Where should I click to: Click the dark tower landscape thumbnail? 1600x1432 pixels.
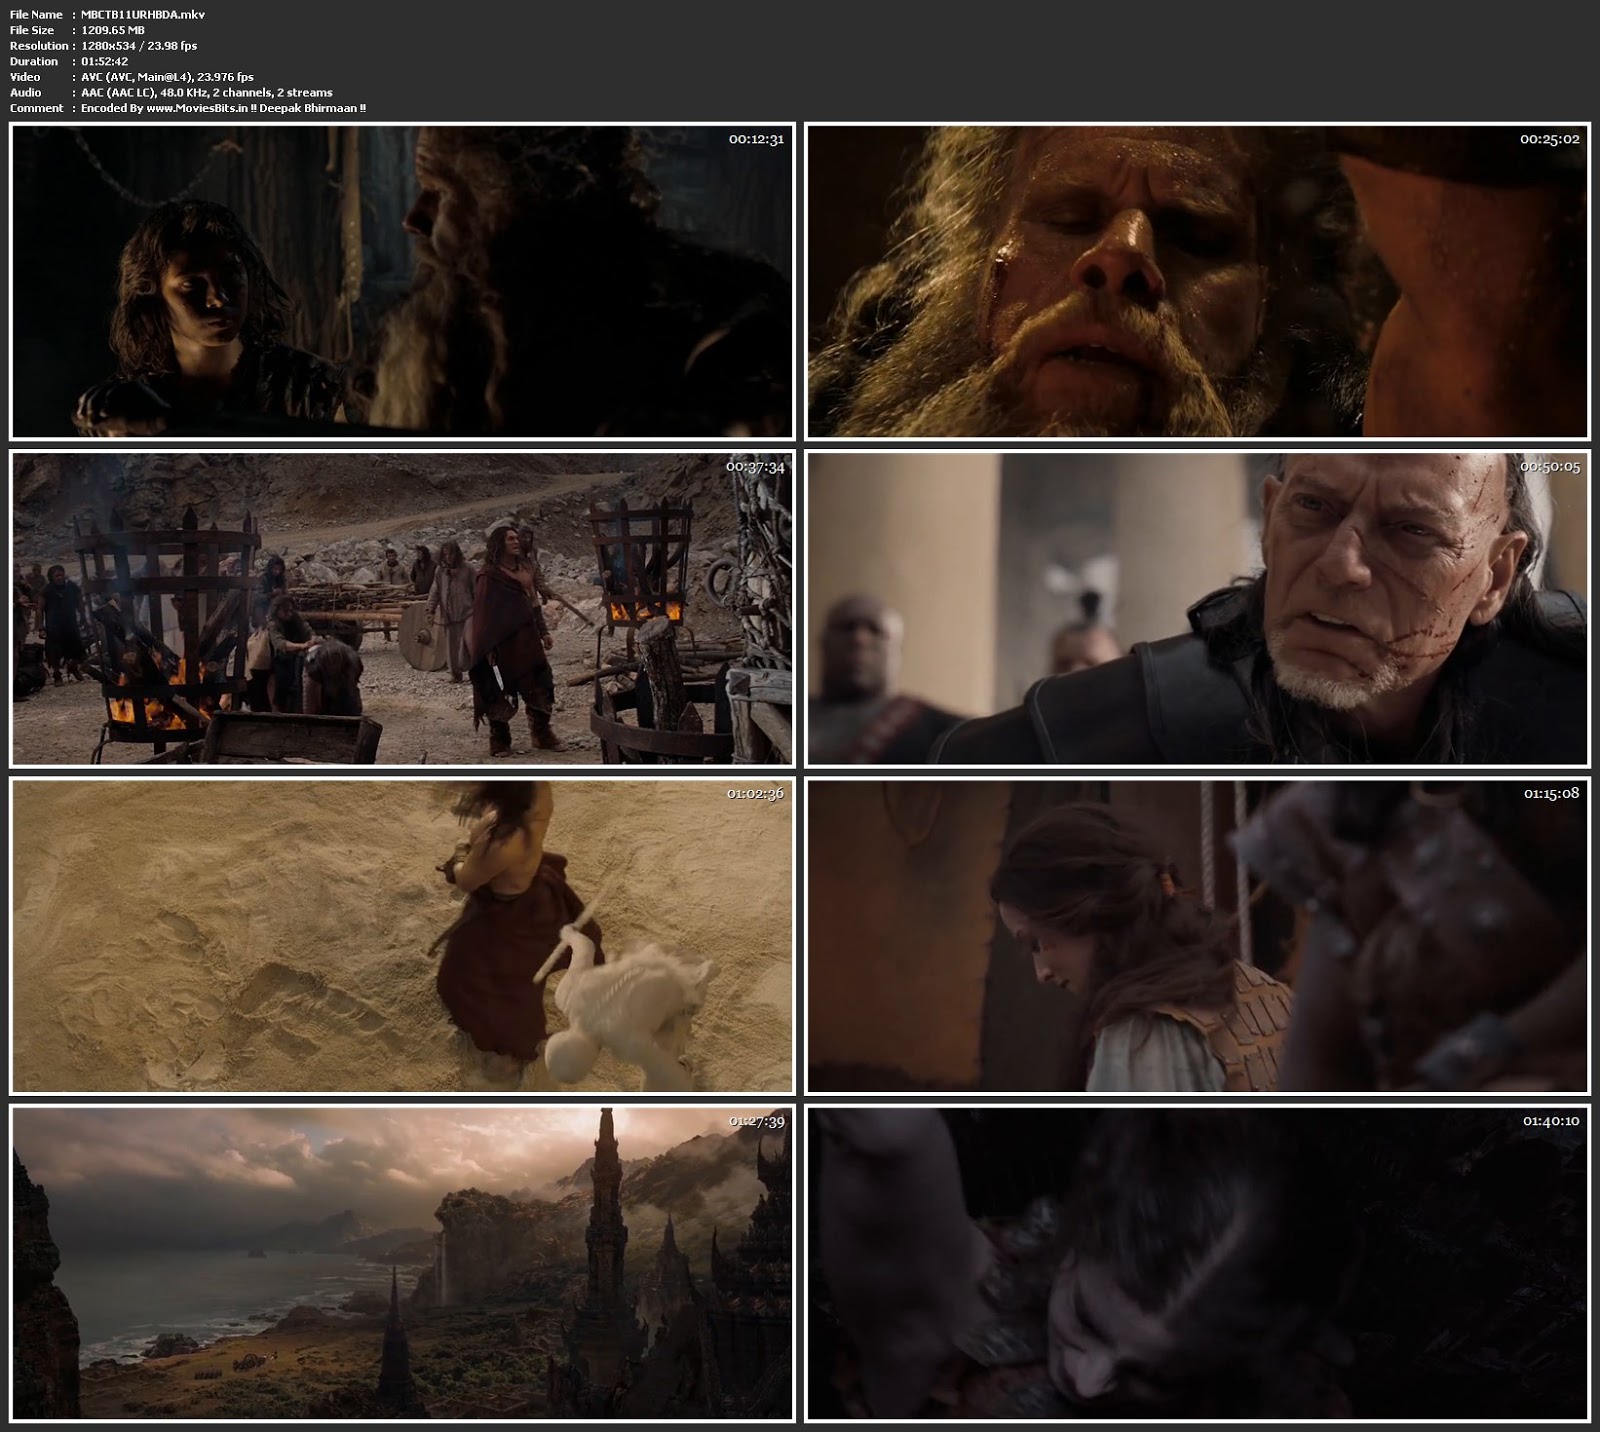pos(402,1263)
